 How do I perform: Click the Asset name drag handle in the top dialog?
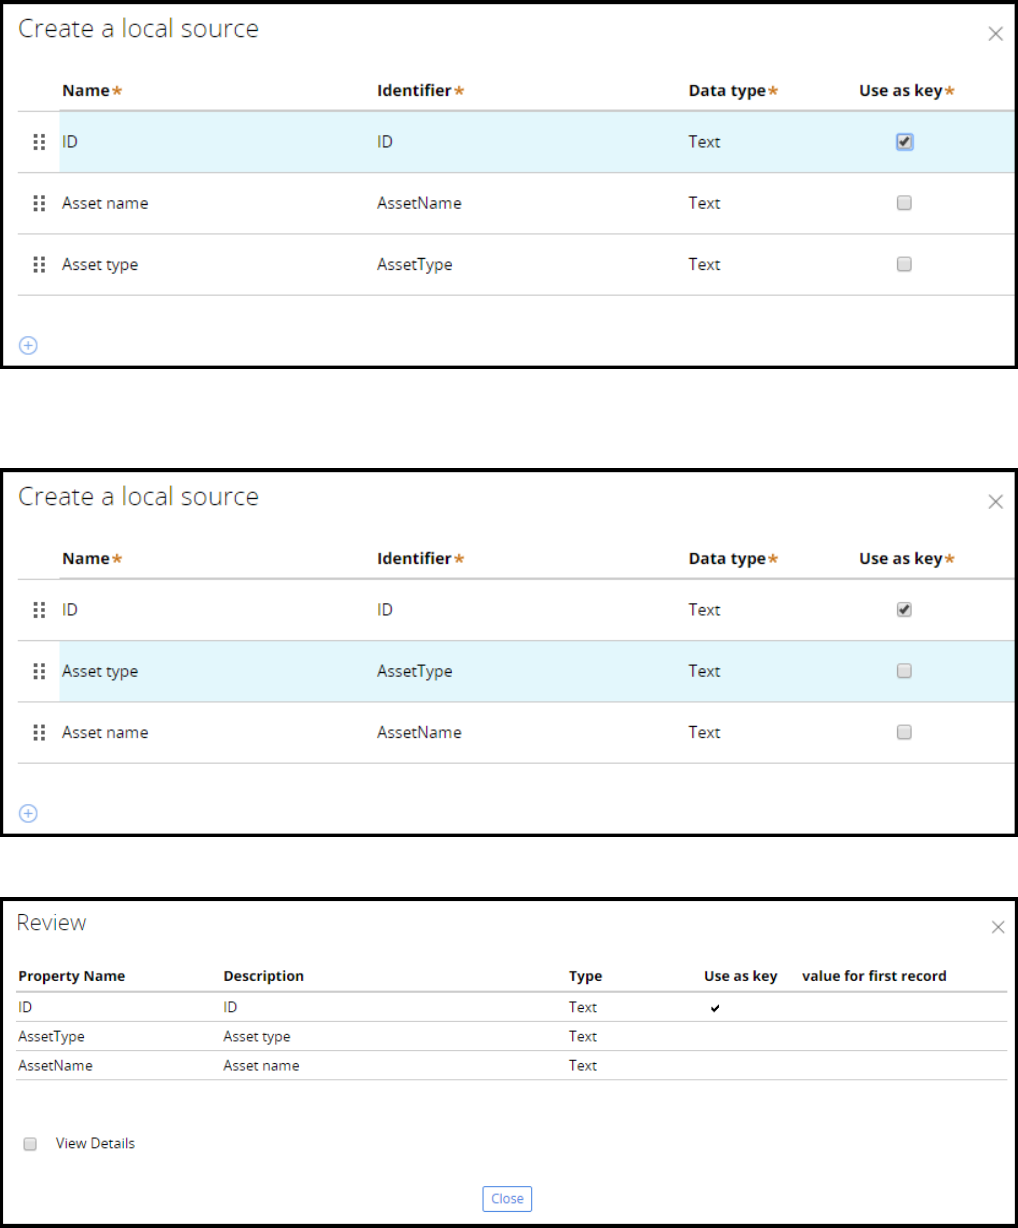[39, 203]
